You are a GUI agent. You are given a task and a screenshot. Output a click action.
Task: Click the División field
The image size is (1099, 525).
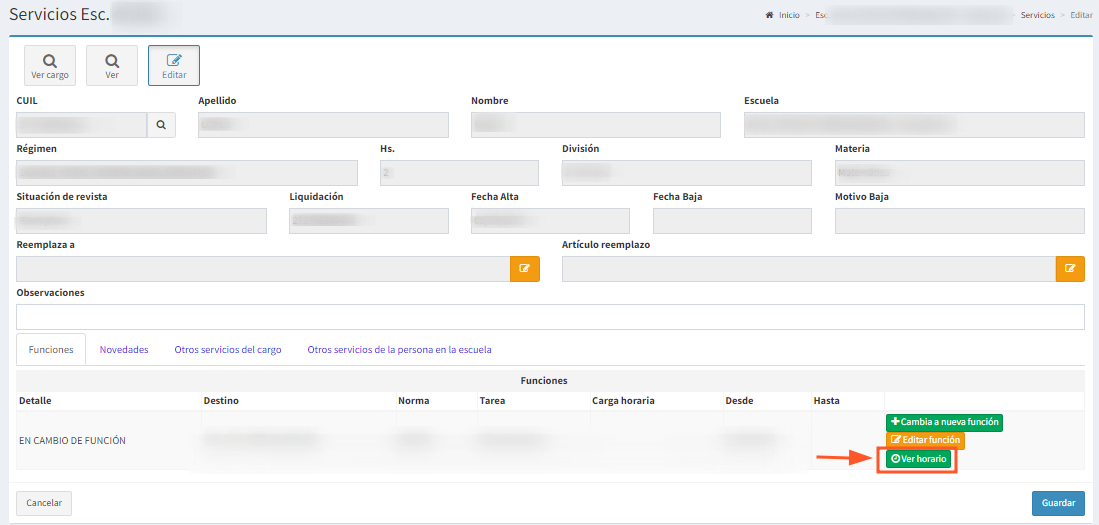687,173
